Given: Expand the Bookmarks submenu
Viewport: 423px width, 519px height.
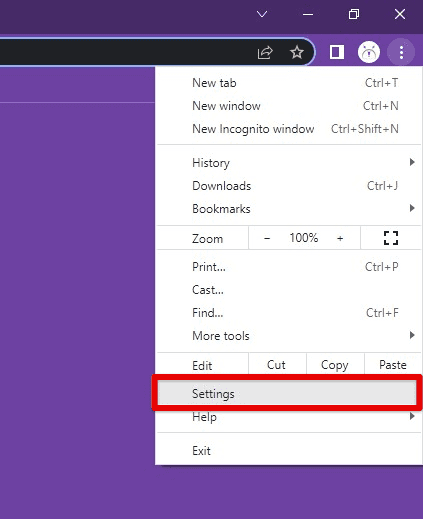Looking at the screenshot, I should coord(289,209).
